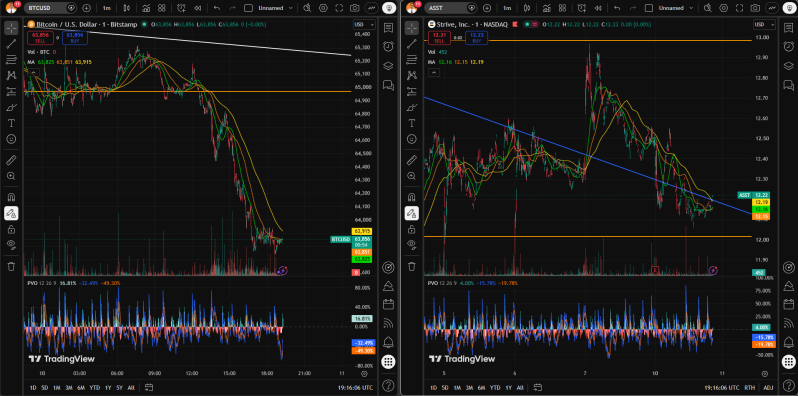
Task: Select the YTD range tab on the ASST chart
Action: (495, 387)
